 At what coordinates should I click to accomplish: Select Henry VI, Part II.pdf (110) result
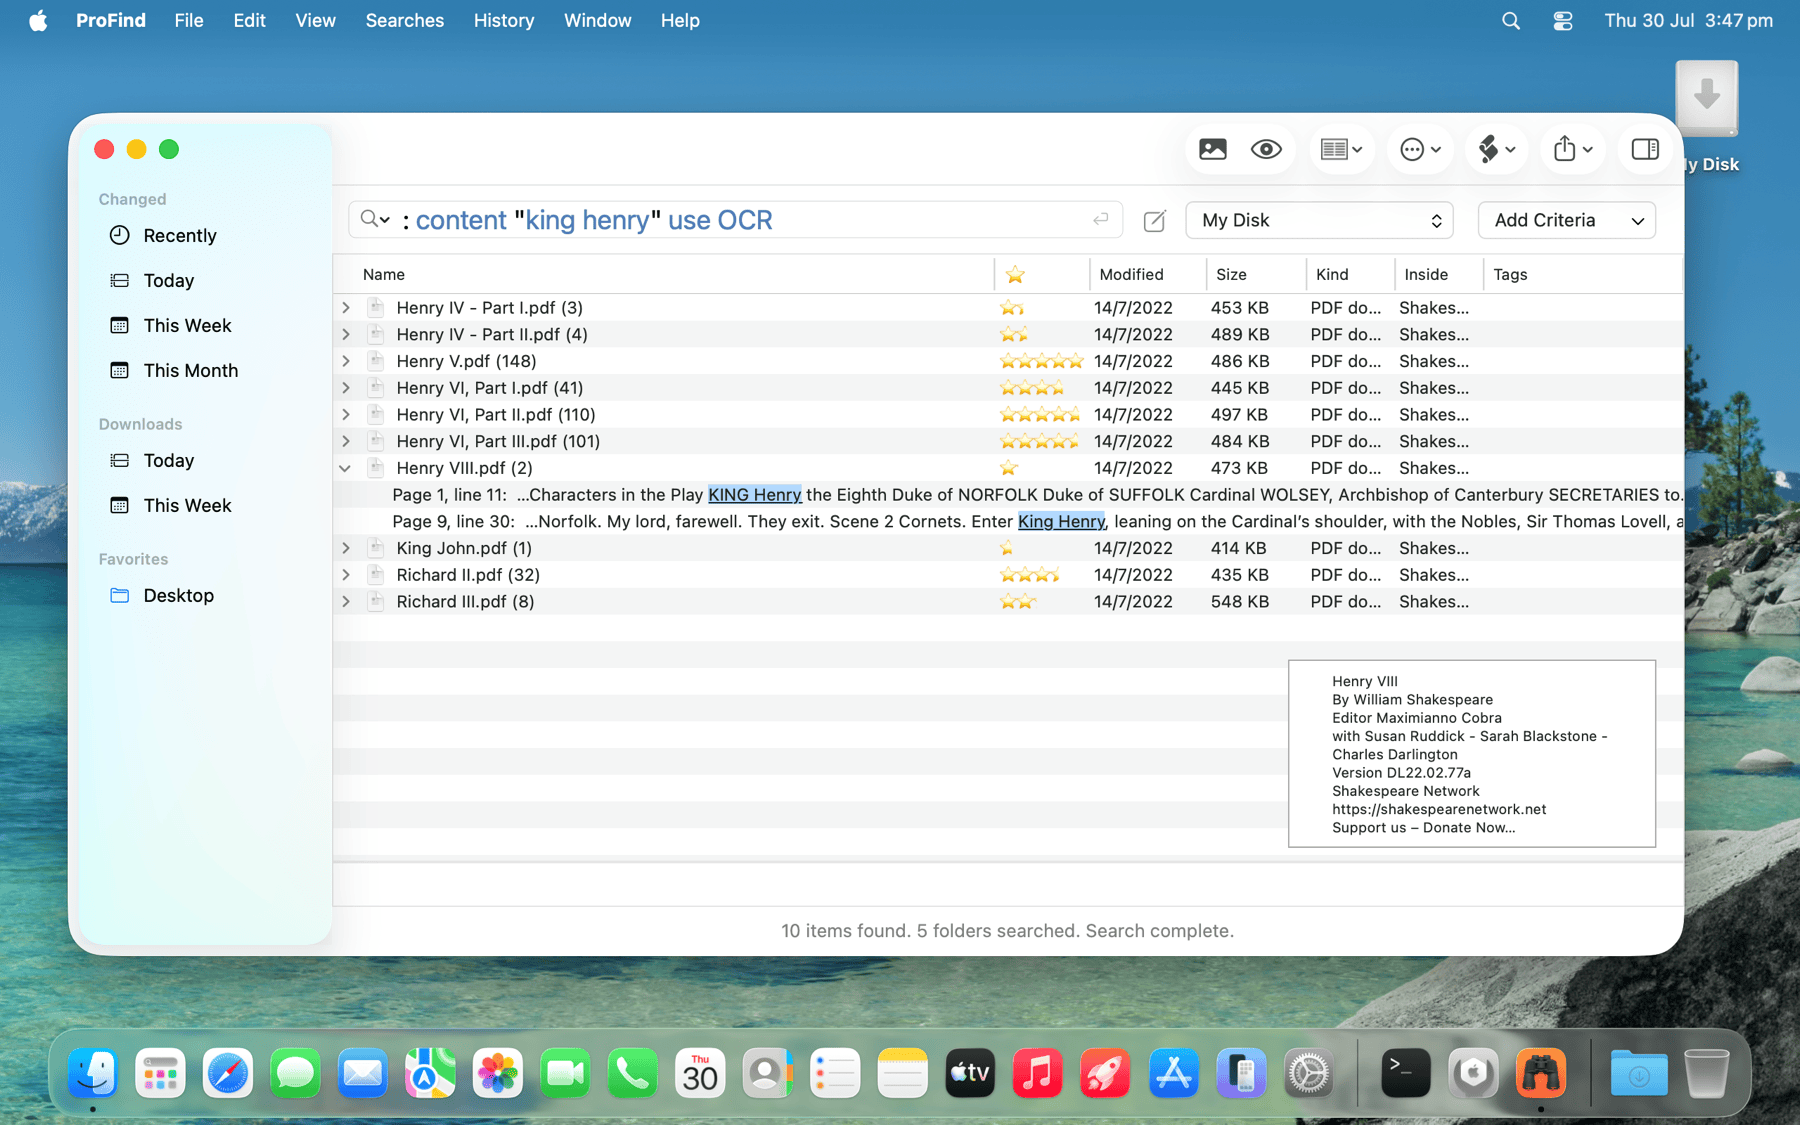pos(496,414)
